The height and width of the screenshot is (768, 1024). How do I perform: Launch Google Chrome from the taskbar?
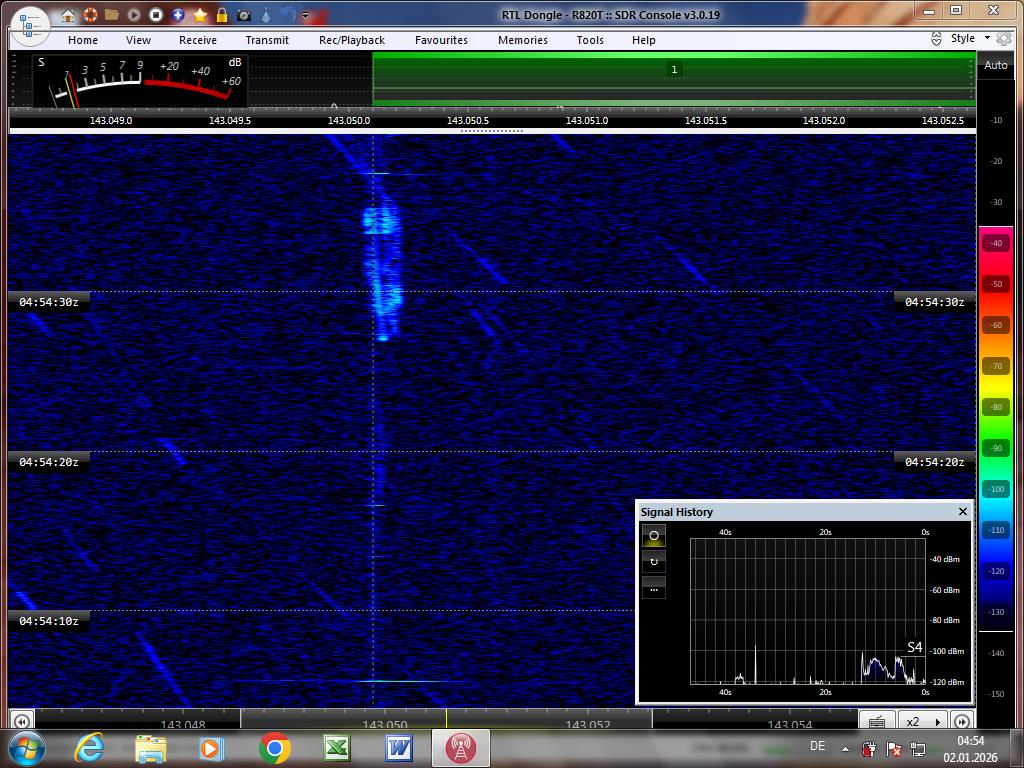pyautogui.click(x=274, y=748)
